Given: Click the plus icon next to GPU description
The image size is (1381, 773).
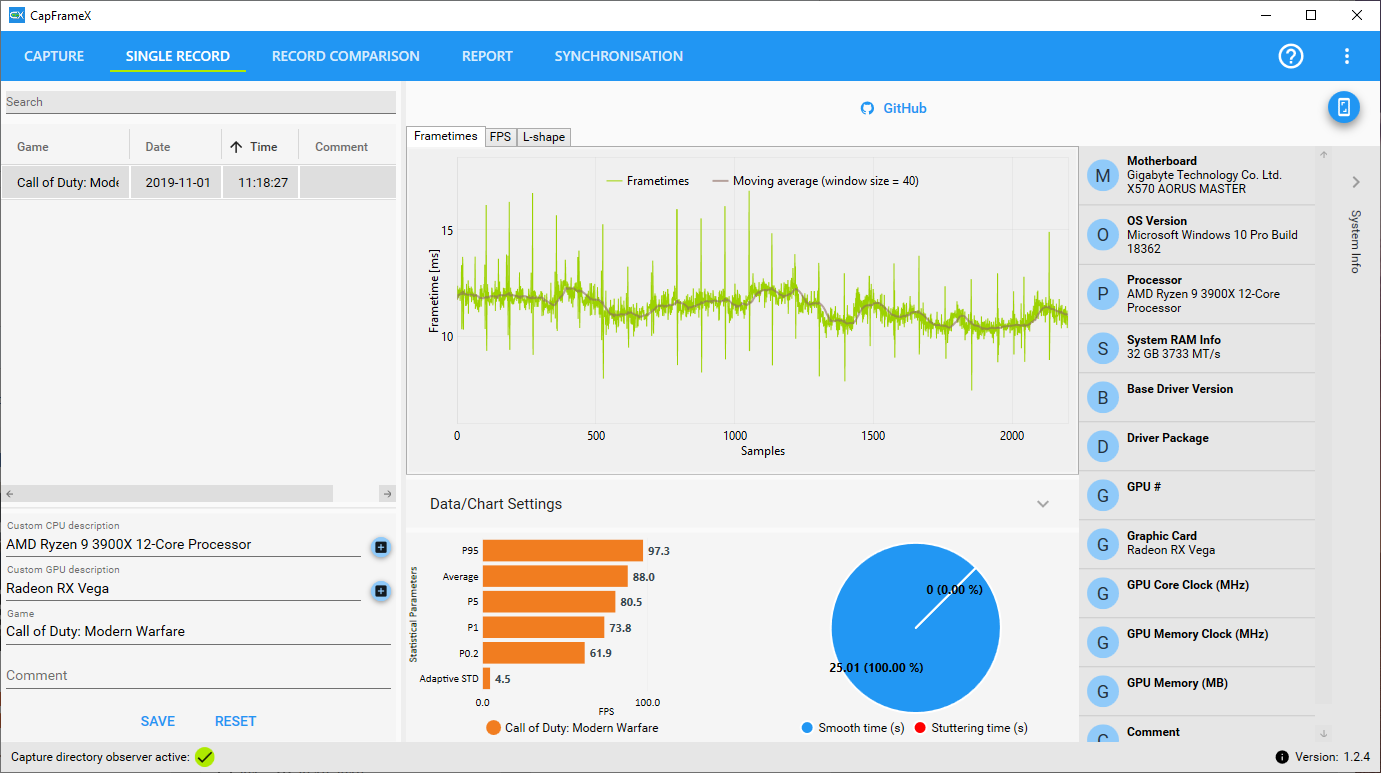Looking at the screenshot, I should pyautogui.click(x=381, y=591).
